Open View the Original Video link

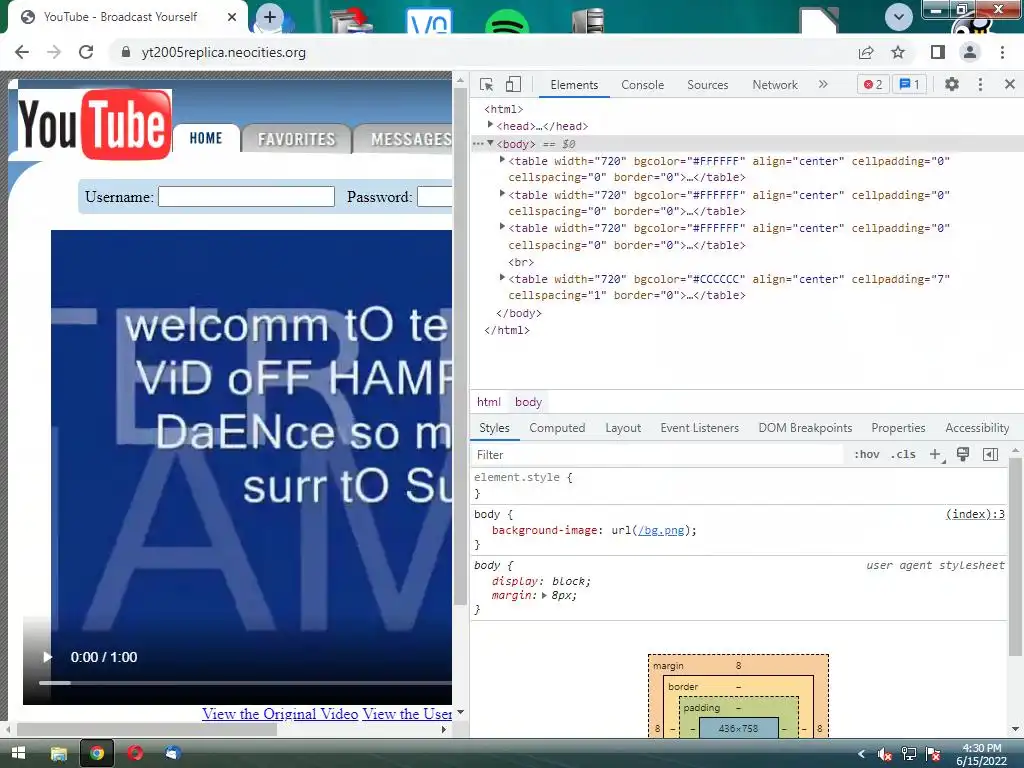280,714
